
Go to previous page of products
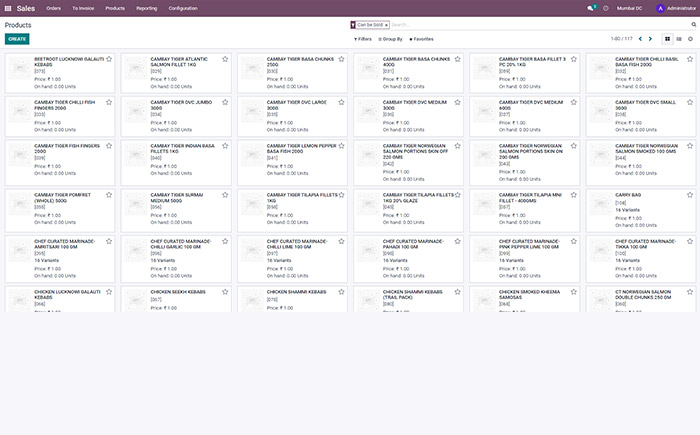(640, 39)
